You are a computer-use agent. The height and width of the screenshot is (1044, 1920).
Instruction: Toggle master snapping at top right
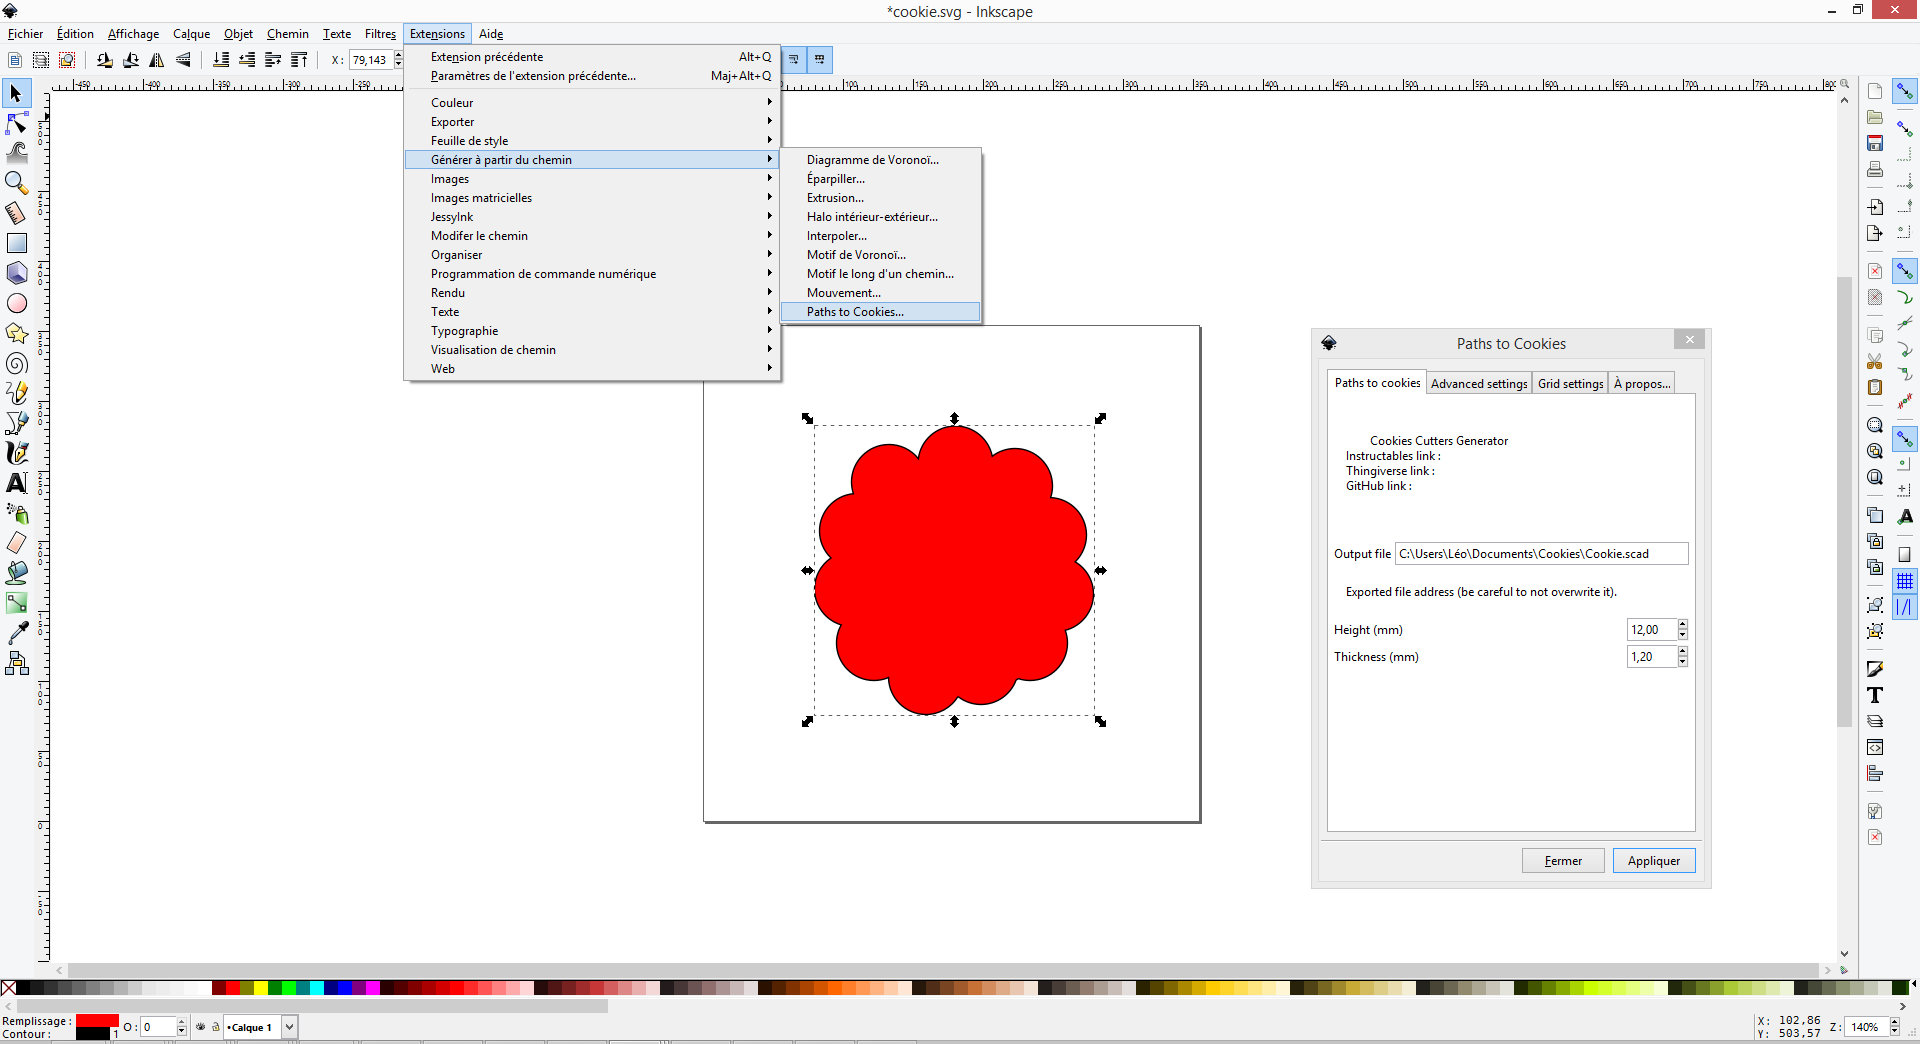[1905, 91]
